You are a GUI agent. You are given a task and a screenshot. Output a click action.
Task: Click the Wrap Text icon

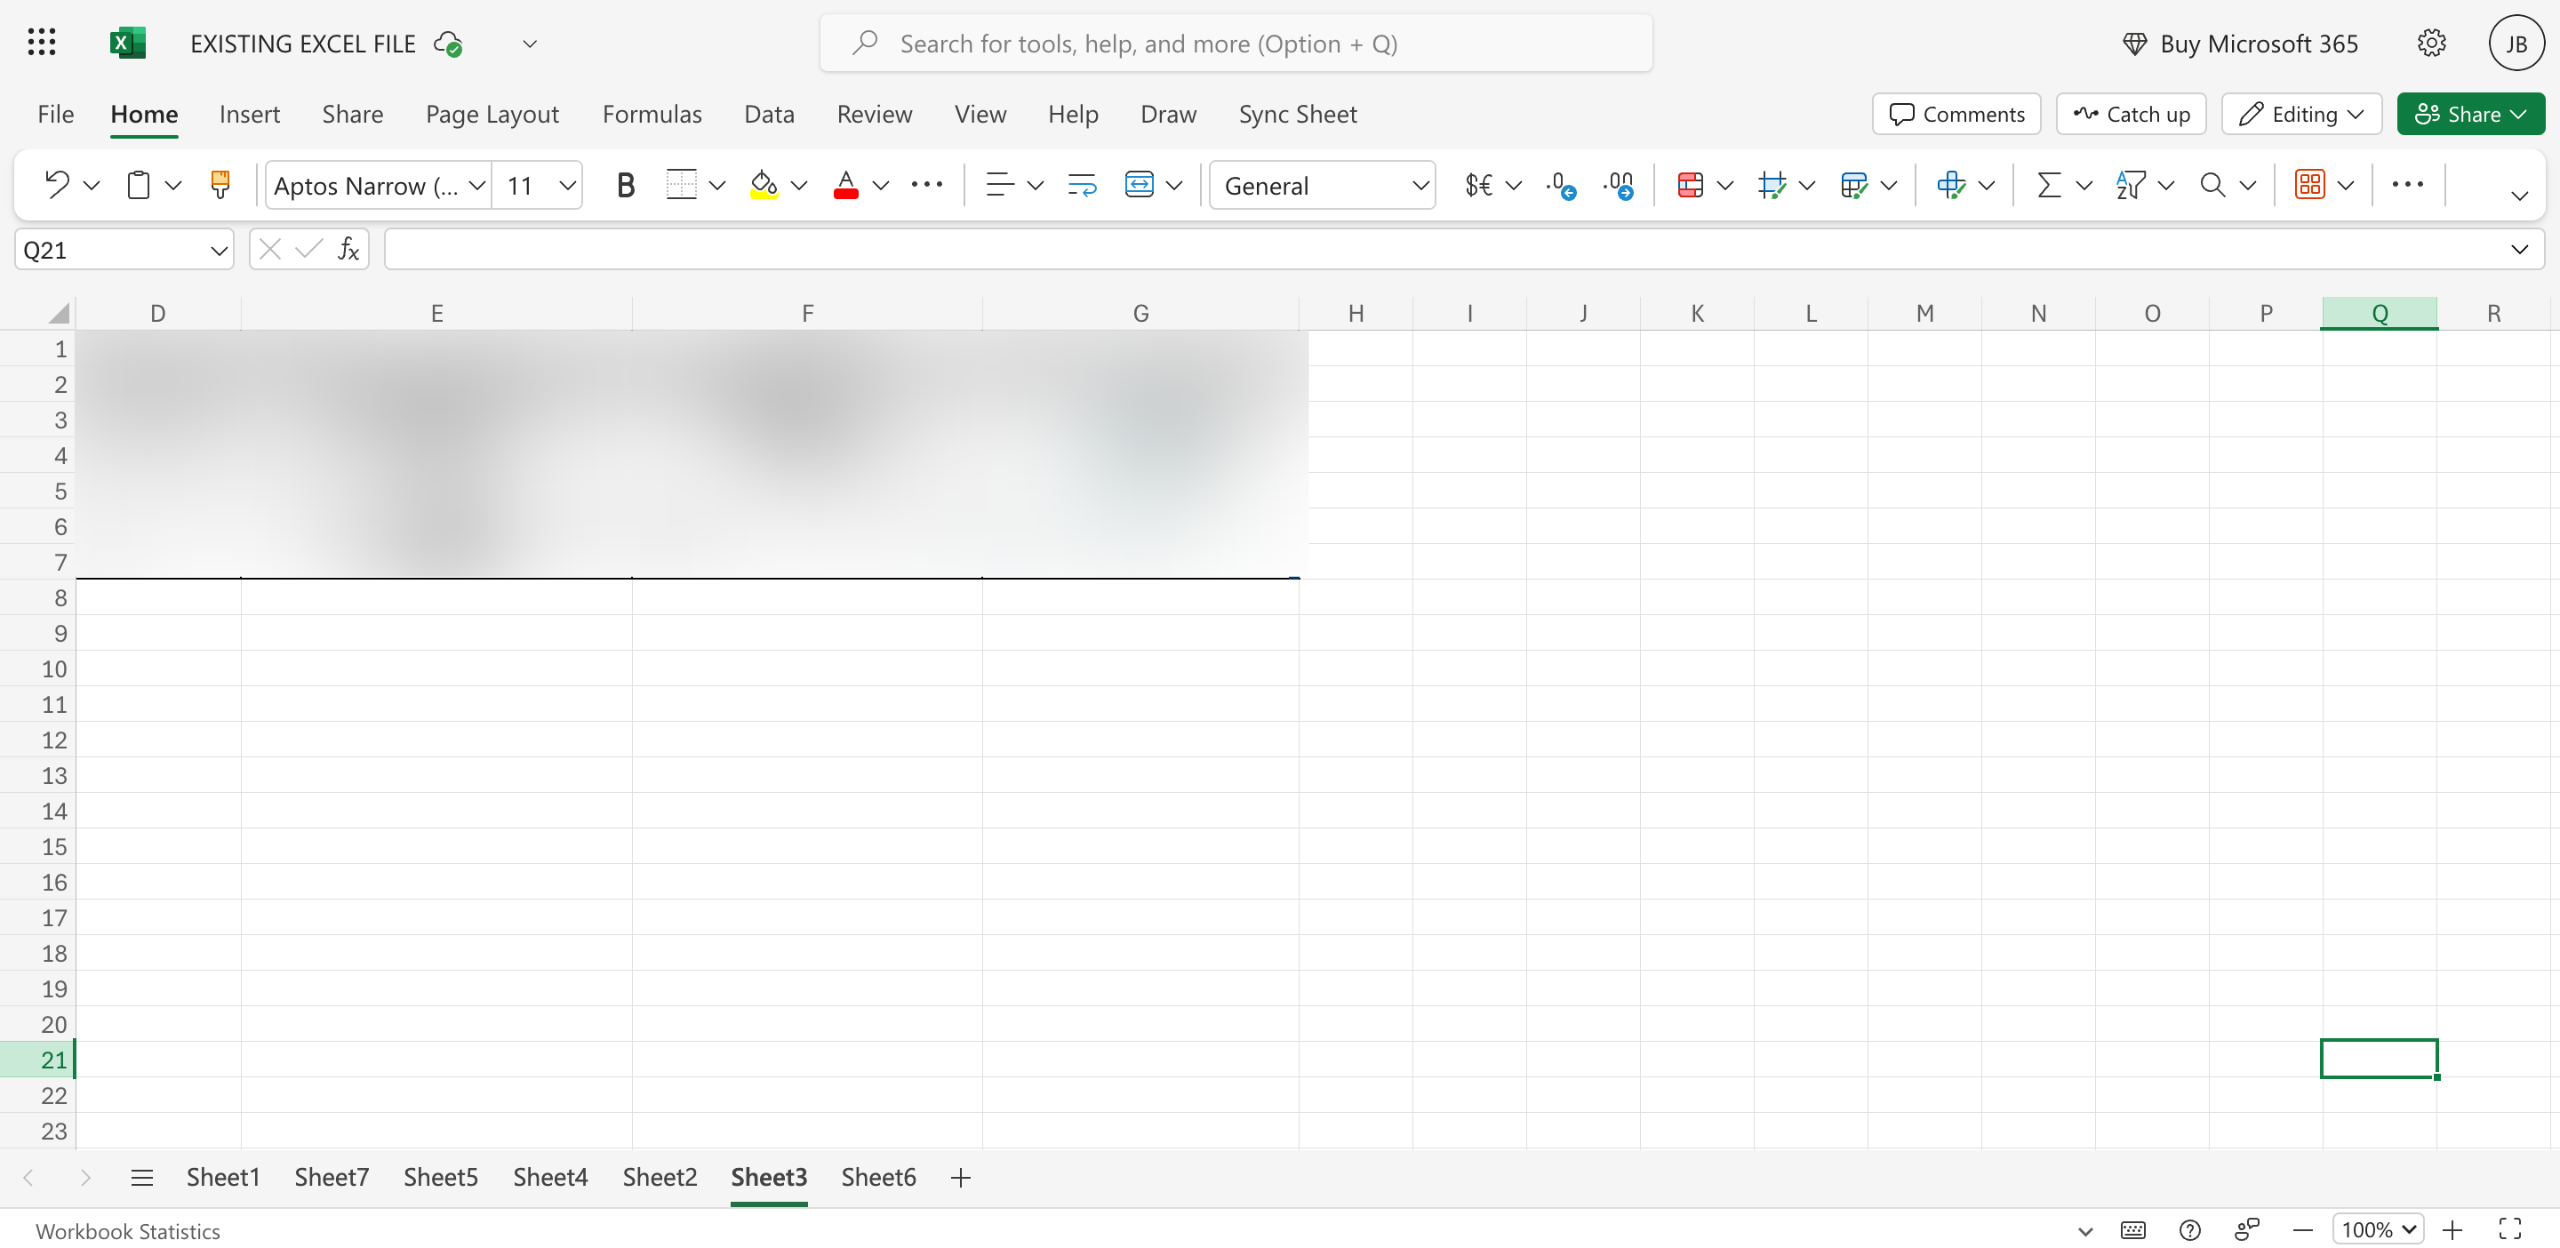point(1082,185)
